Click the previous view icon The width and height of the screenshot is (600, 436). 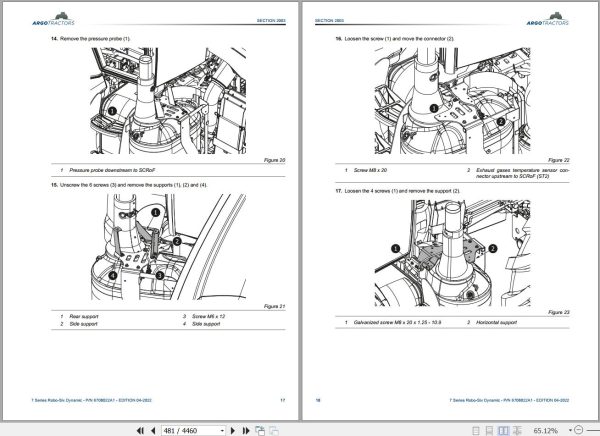tap(260, 431)
